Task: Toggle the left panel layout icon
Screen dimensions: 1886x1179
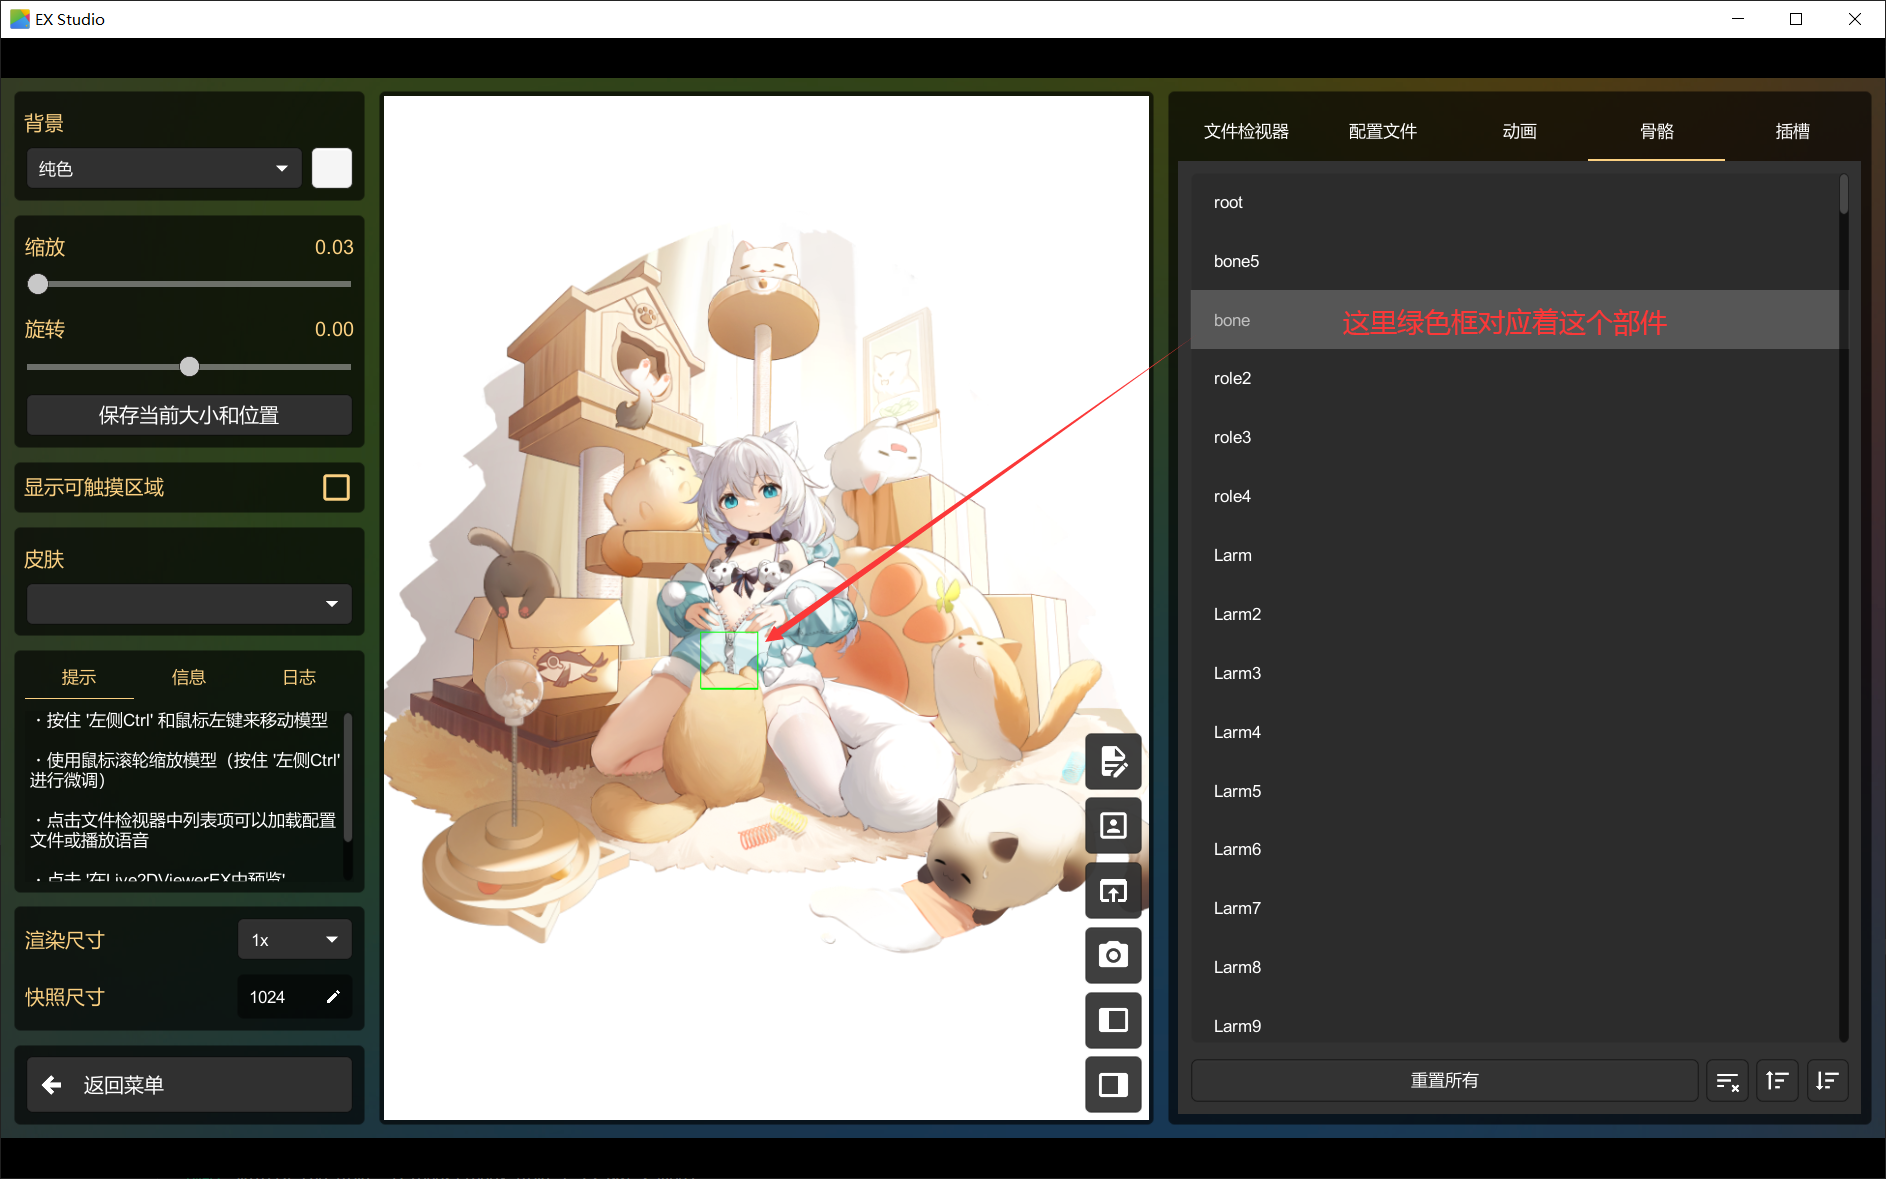Action: coord(1113,1019)
